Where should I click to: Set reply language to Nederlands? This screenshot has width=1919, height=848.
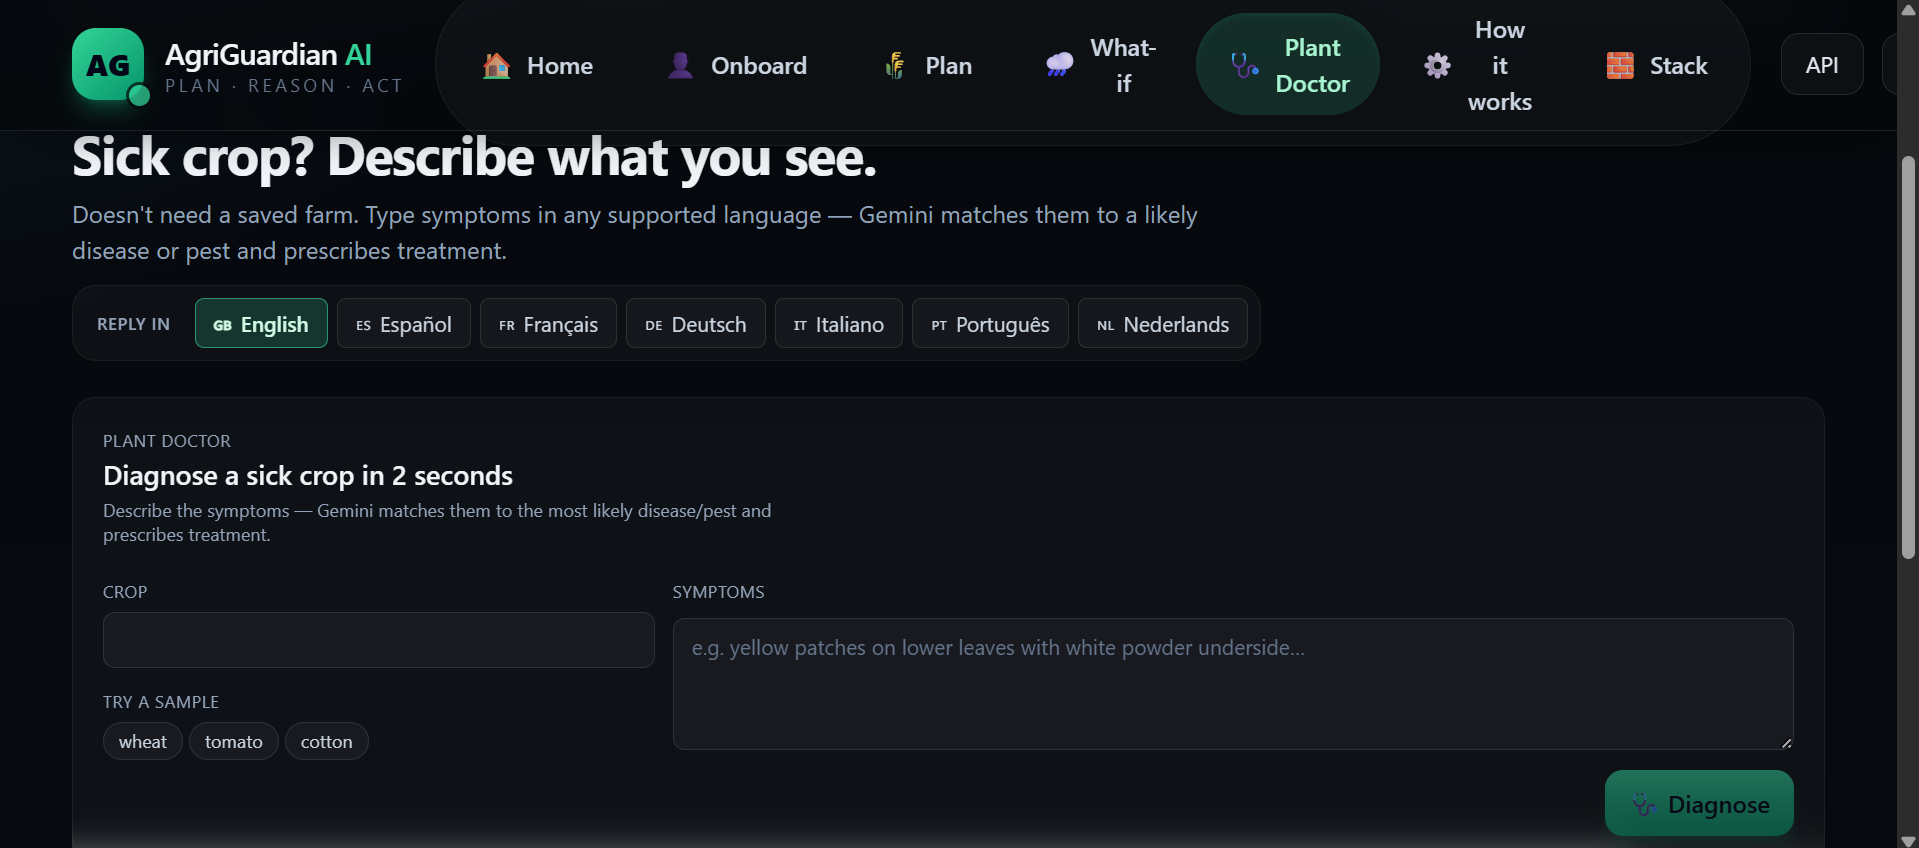point(1163,324)
